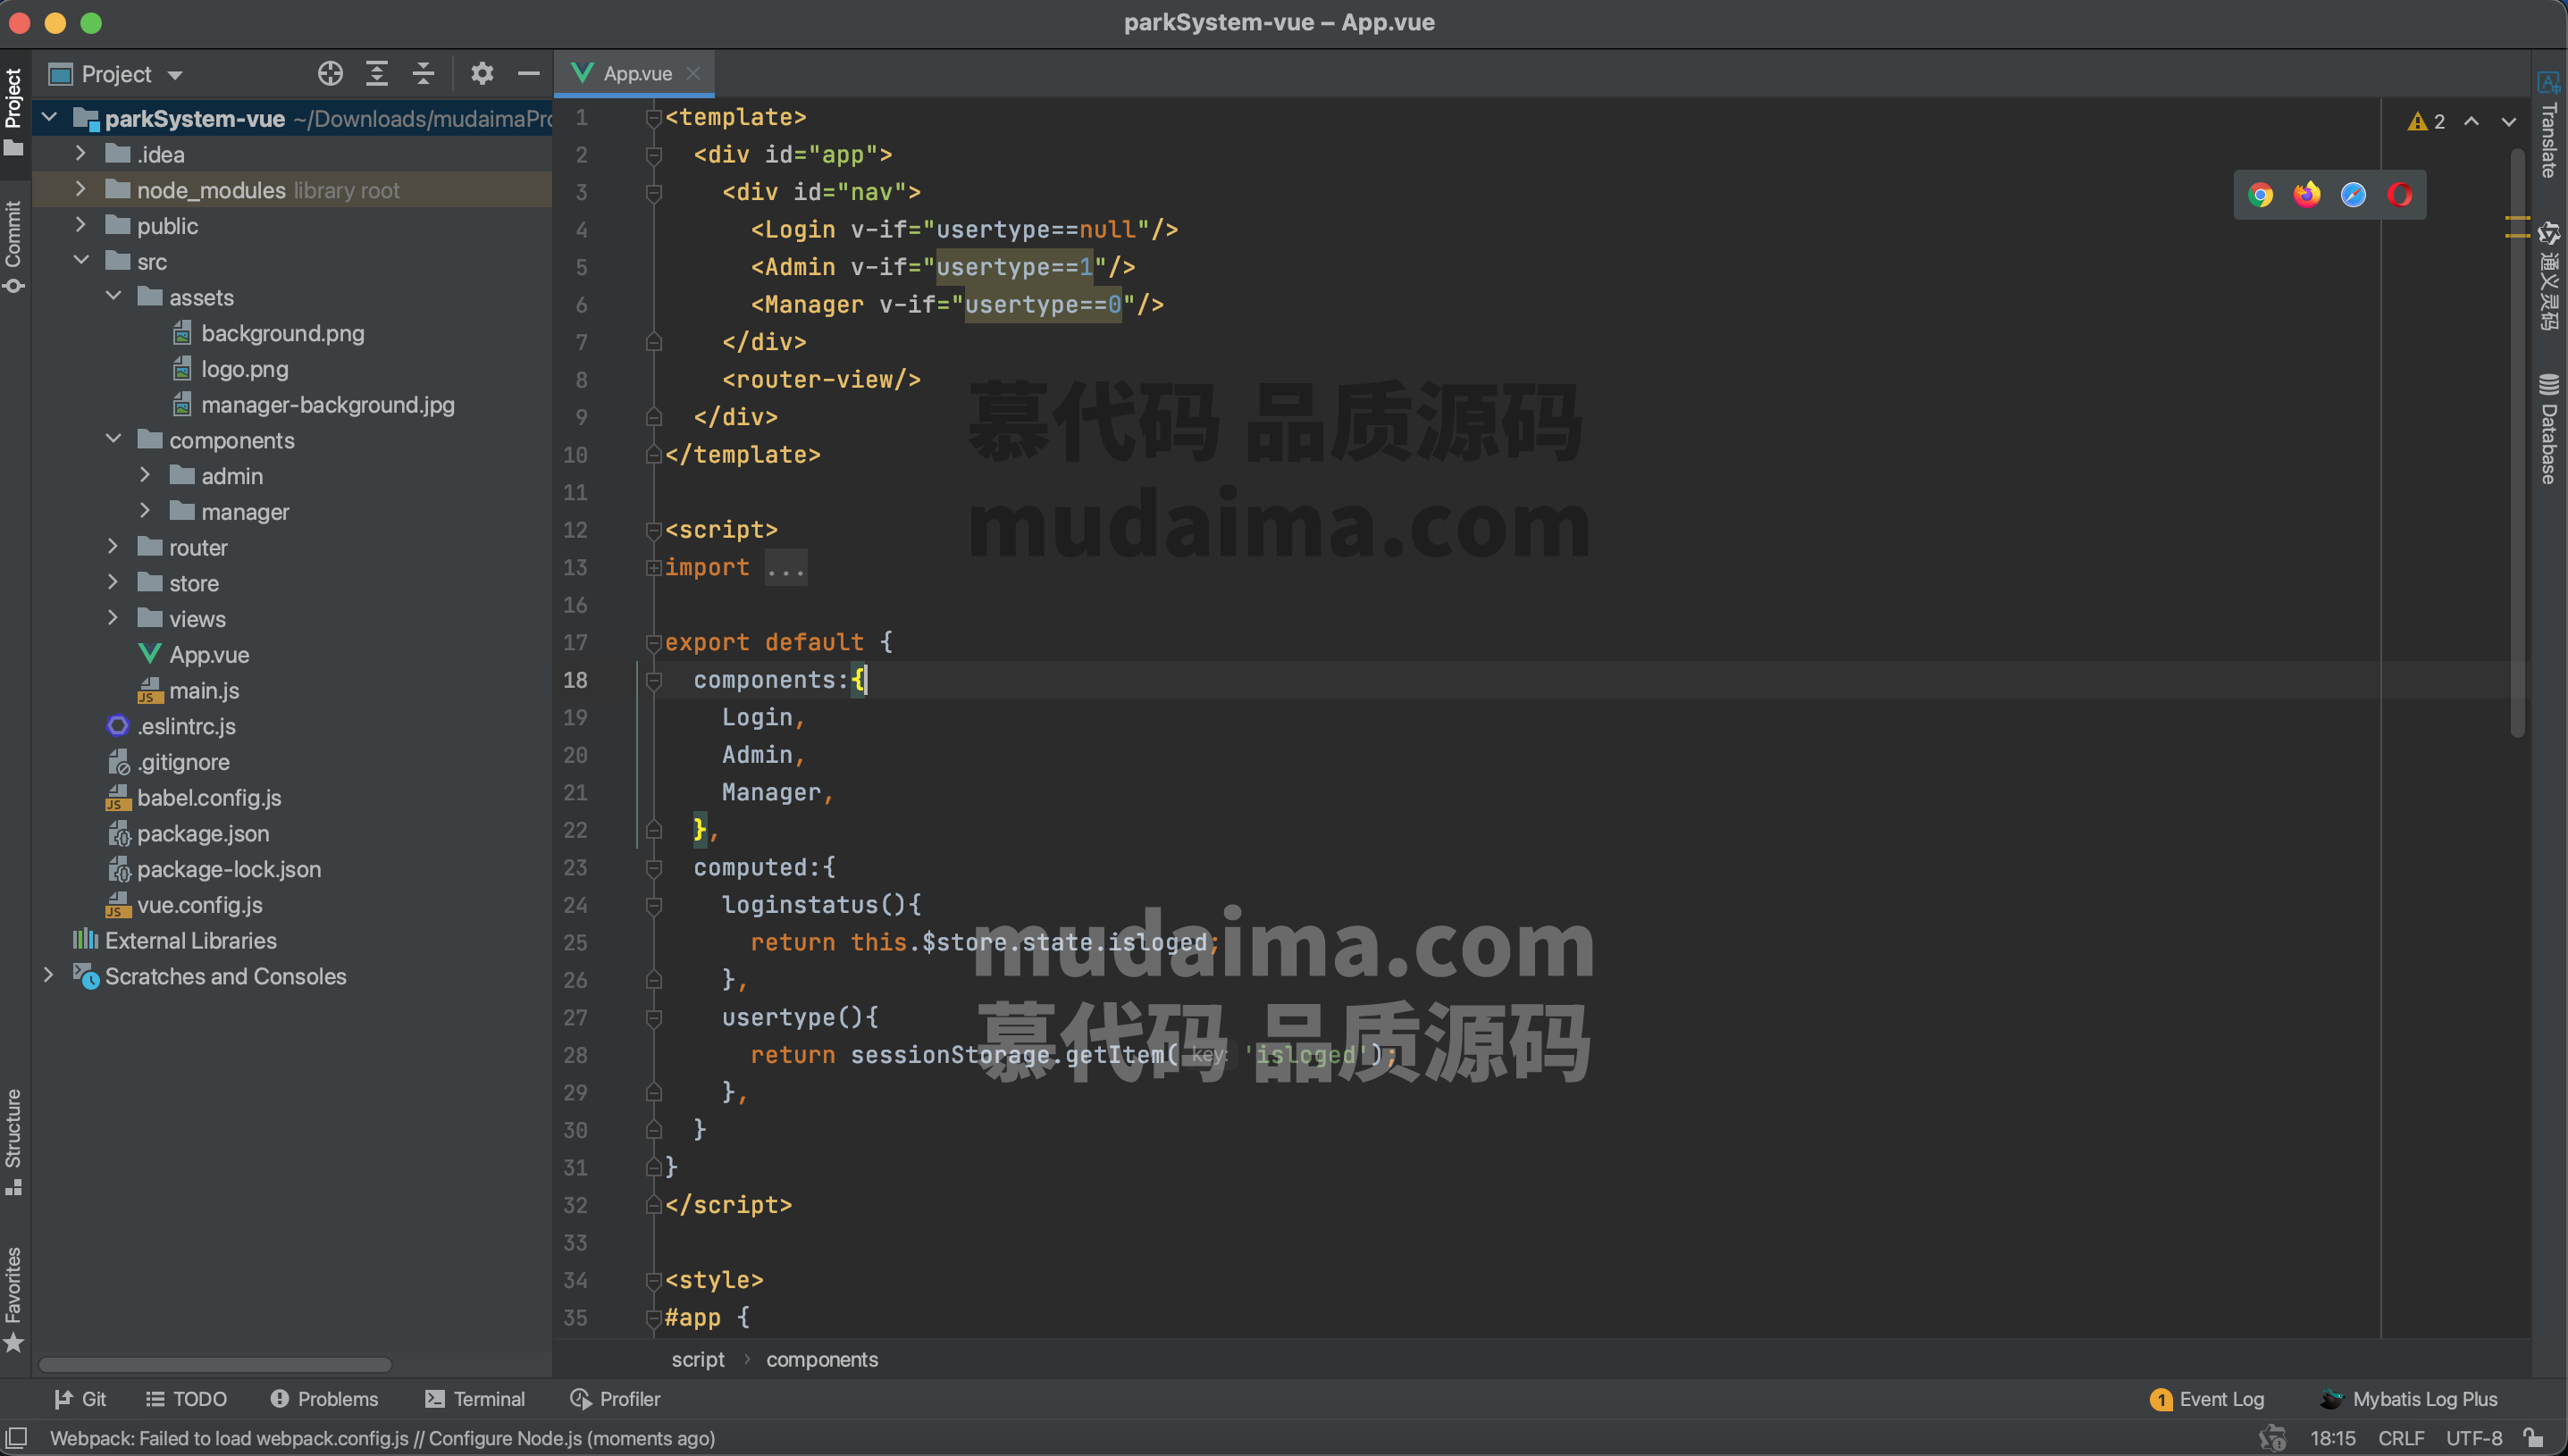
Task: Click the CRLF line separator selector
Action: coord(2400,1438)
